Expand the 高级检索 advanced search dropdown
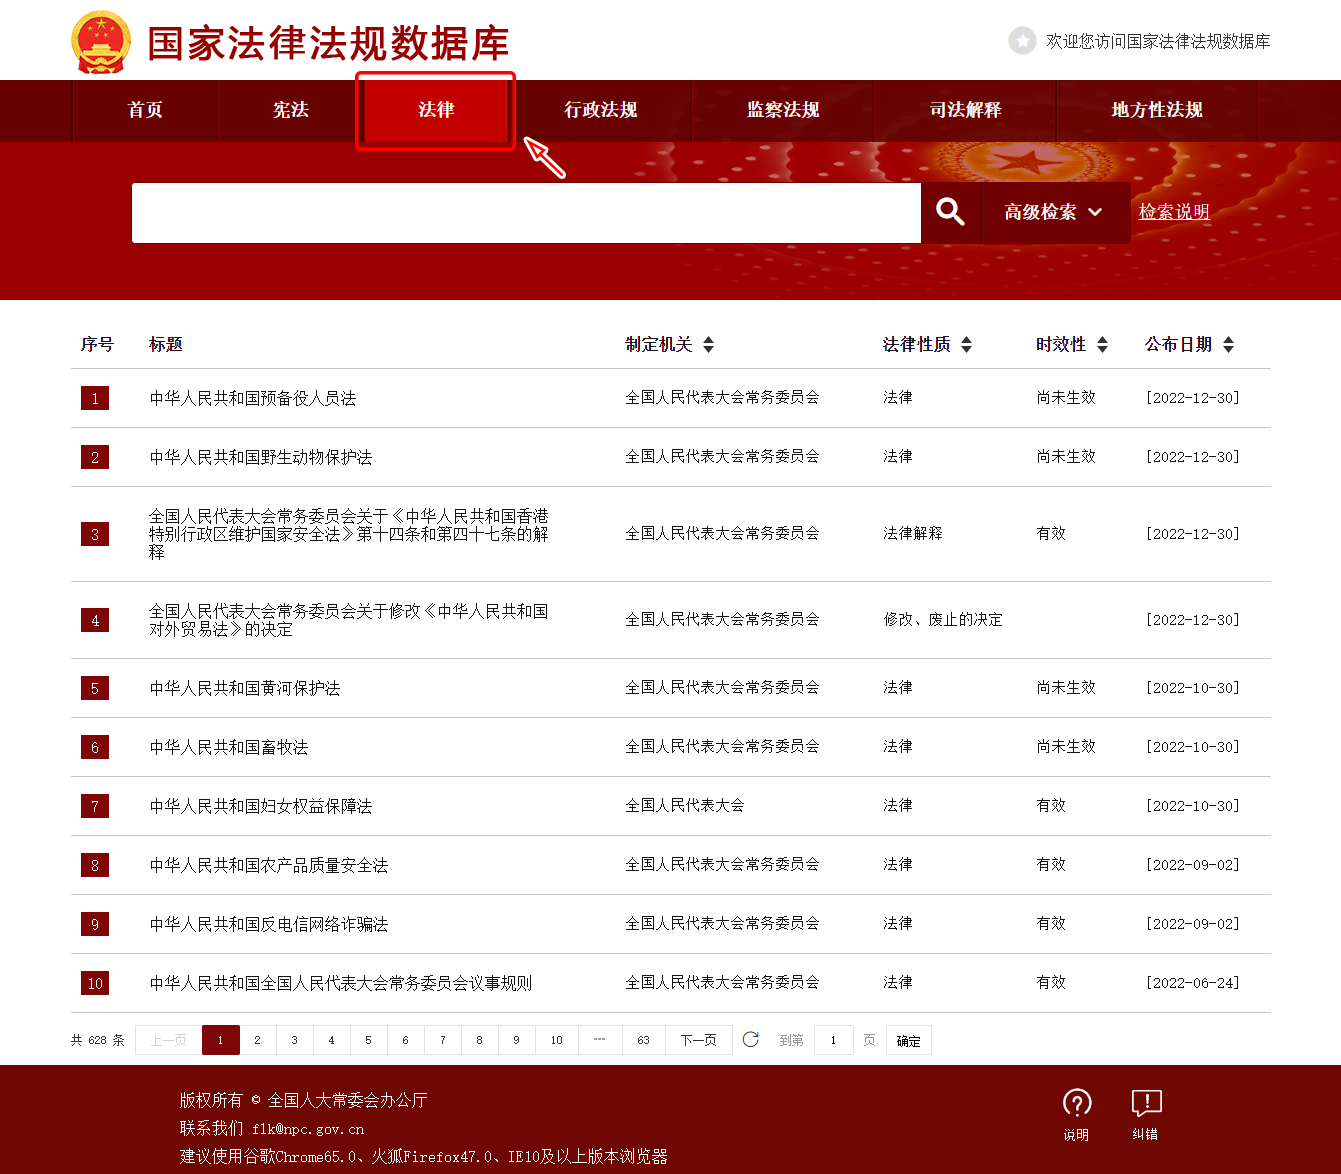 [1055, 212]
